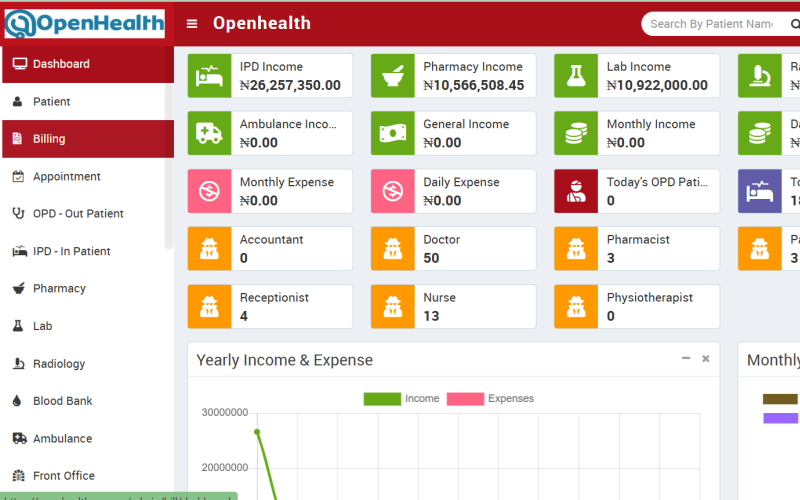Click the Appointment calendar icon

tap(18, 177)
